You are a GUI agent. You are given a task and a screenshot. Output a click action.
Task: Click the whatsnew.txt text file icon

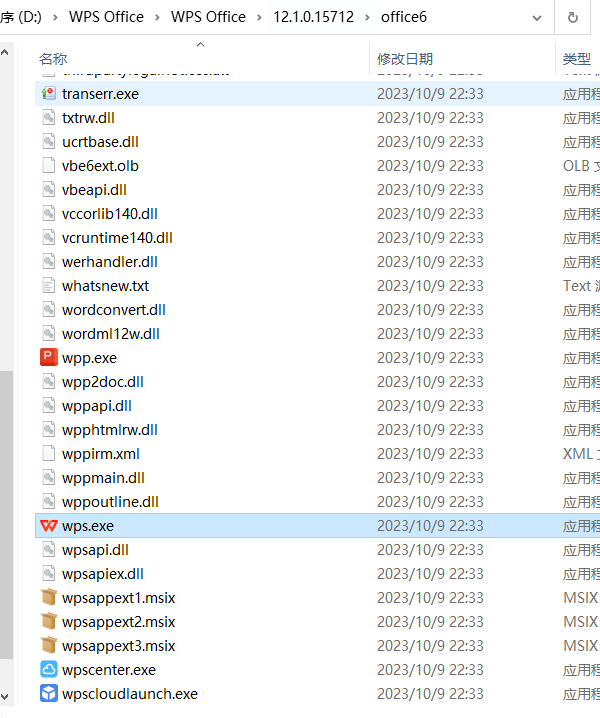tap(49, 286)
